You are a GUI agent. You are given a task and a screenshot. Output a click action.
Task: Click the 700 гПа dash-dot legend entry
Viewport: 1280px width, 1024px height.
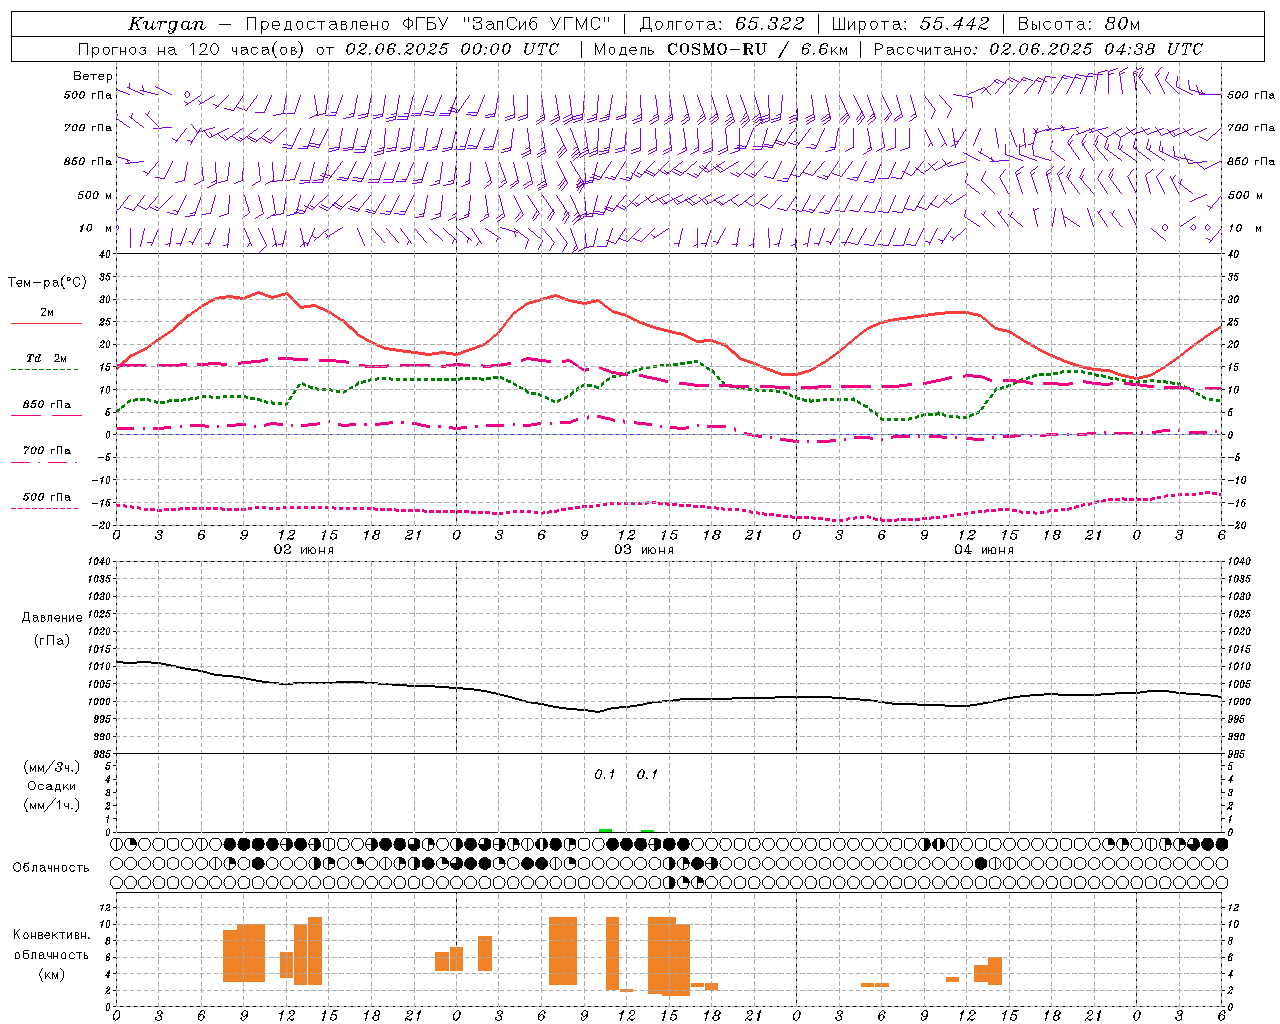pyautogui.click(x=46, y=455)
